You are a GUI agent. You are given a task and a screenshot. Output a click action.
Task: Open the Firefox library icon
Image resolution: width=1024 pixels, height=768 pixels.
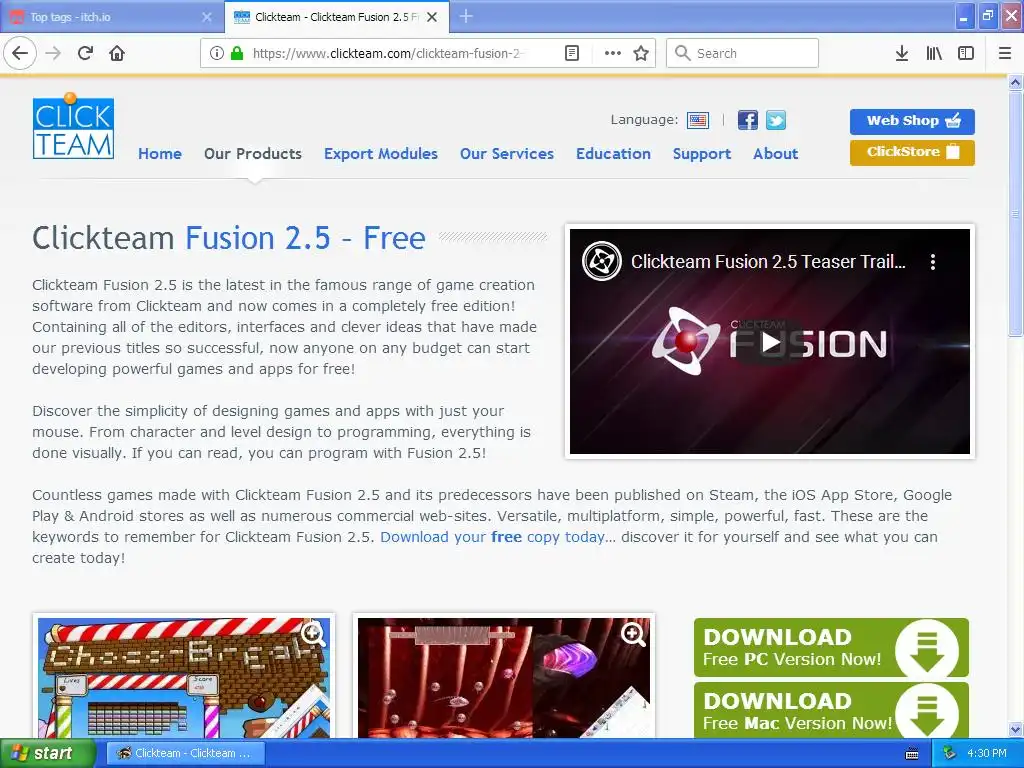[934, 53]
